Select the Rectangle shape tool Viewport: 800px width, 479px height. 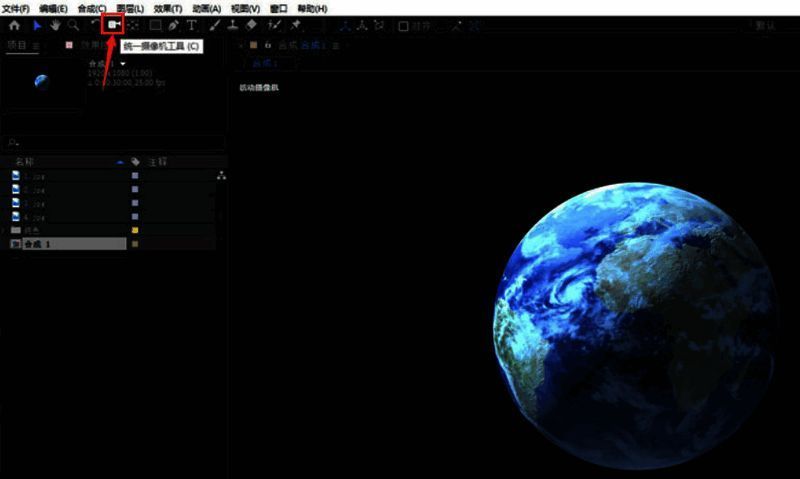pos(155,25)
